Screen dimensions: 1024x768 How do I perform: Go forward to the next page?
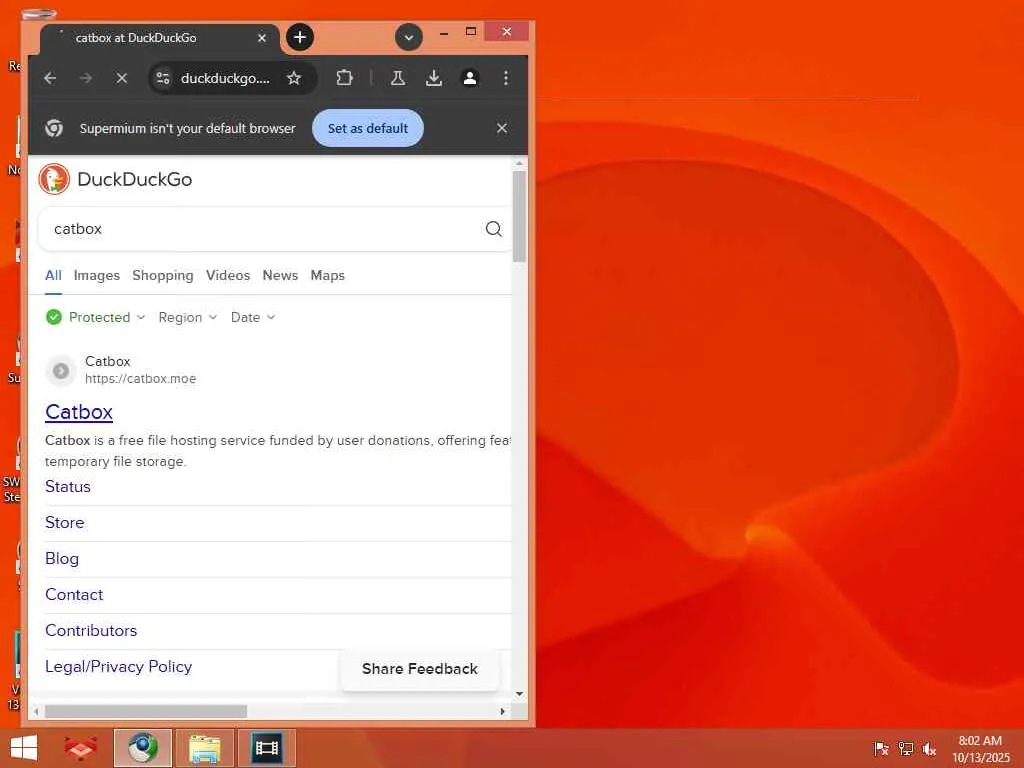(x=86, y=78)
